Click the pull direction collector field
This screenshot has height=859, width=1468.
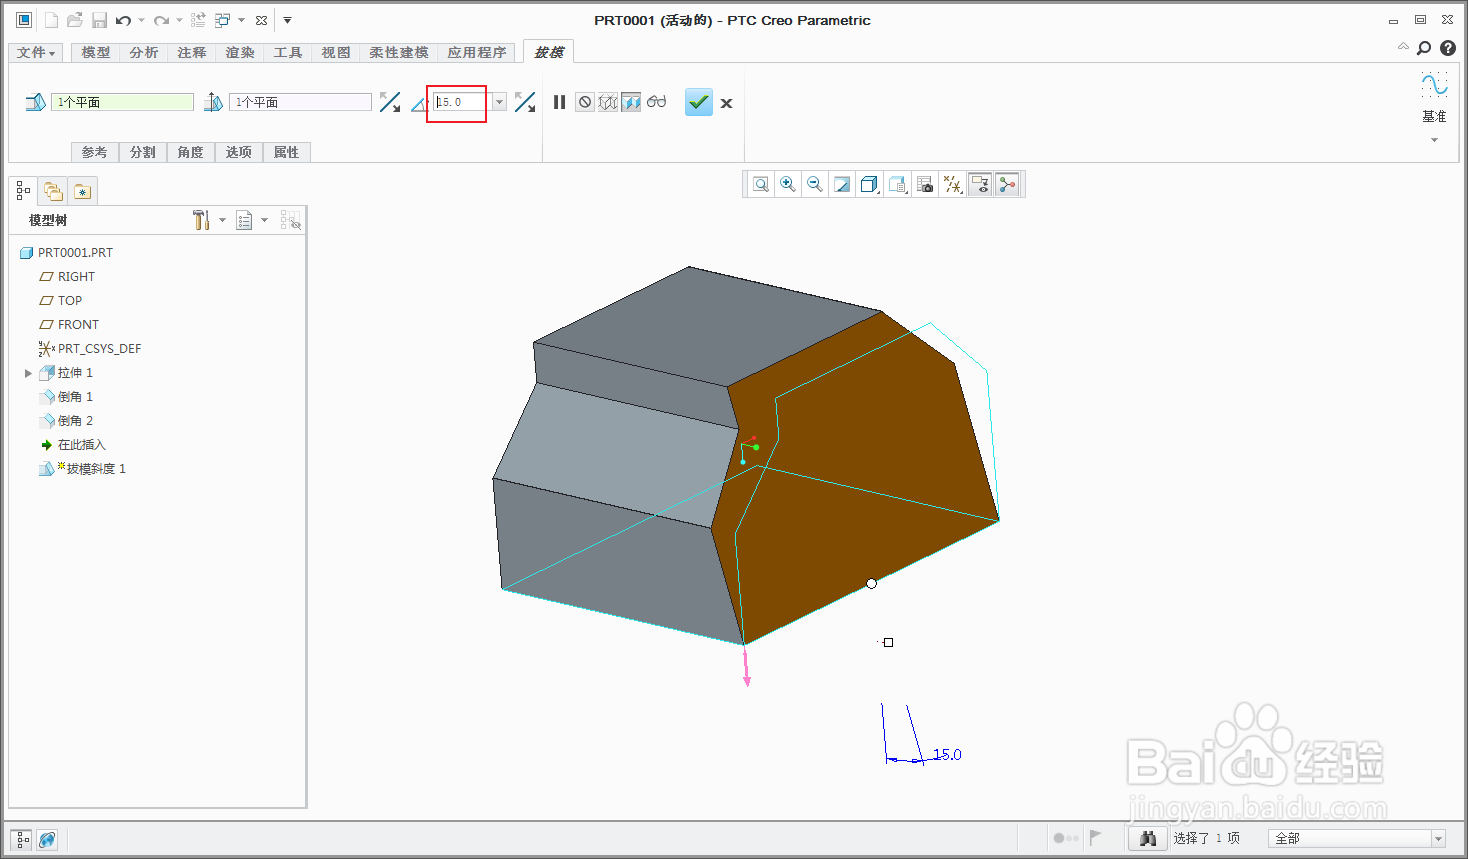click(300, 102)
